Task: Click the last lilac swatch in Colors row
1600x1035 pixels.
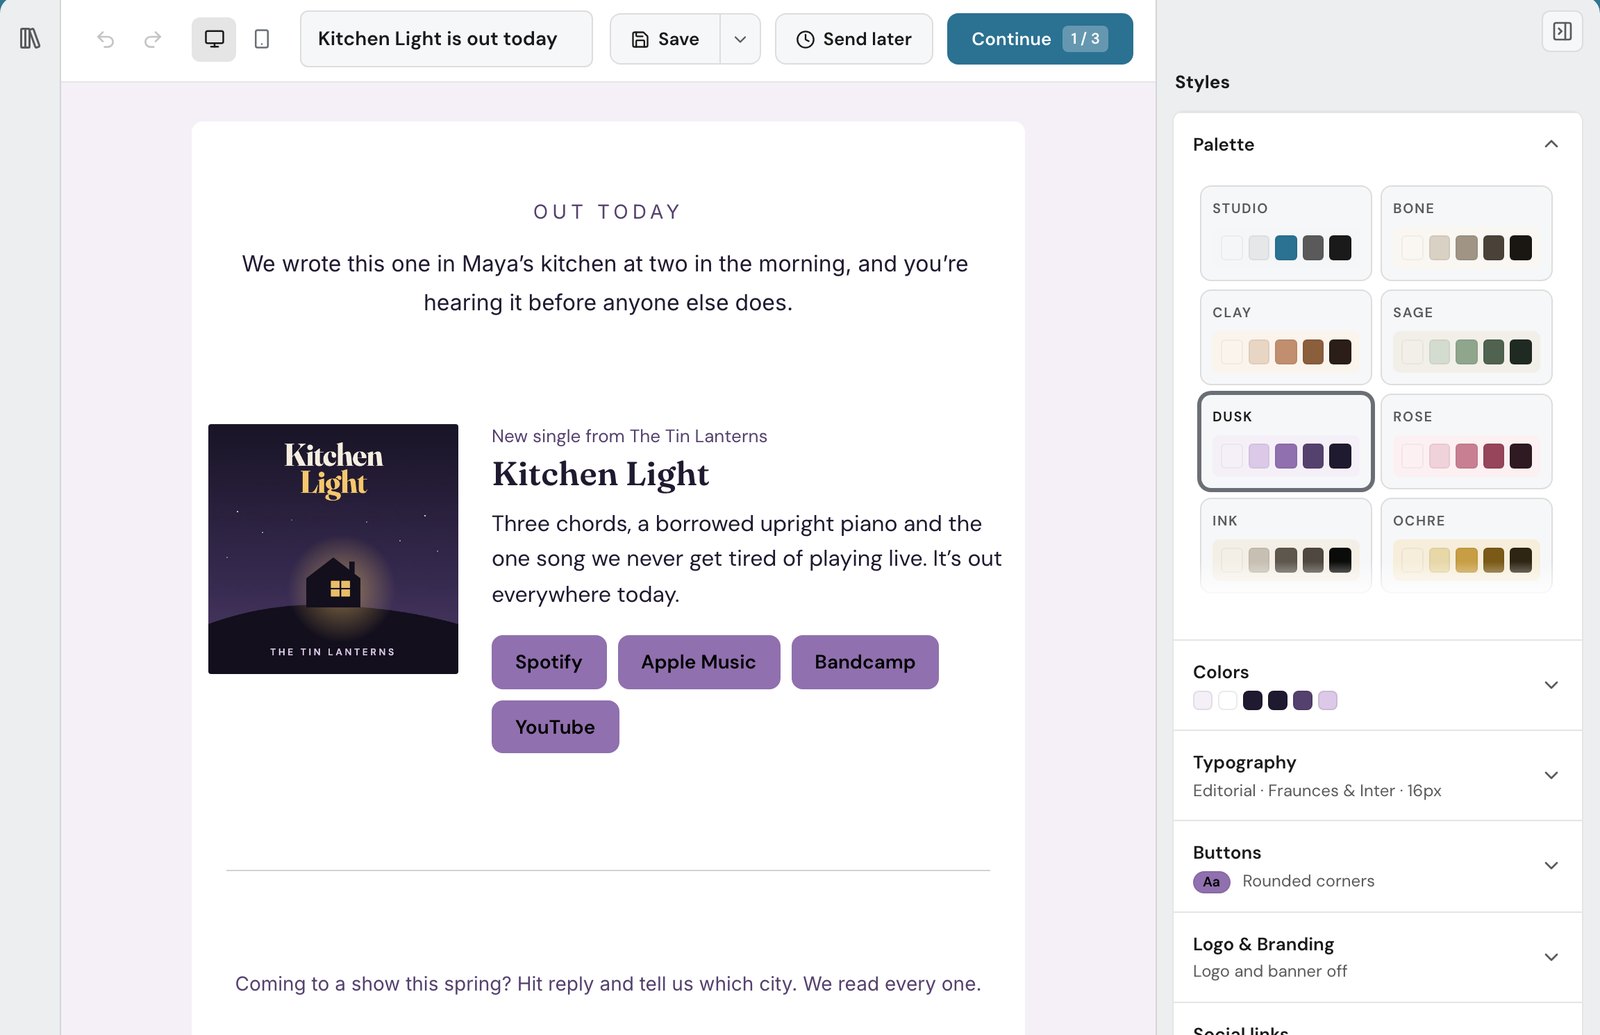Action: tap(1328, 701)
